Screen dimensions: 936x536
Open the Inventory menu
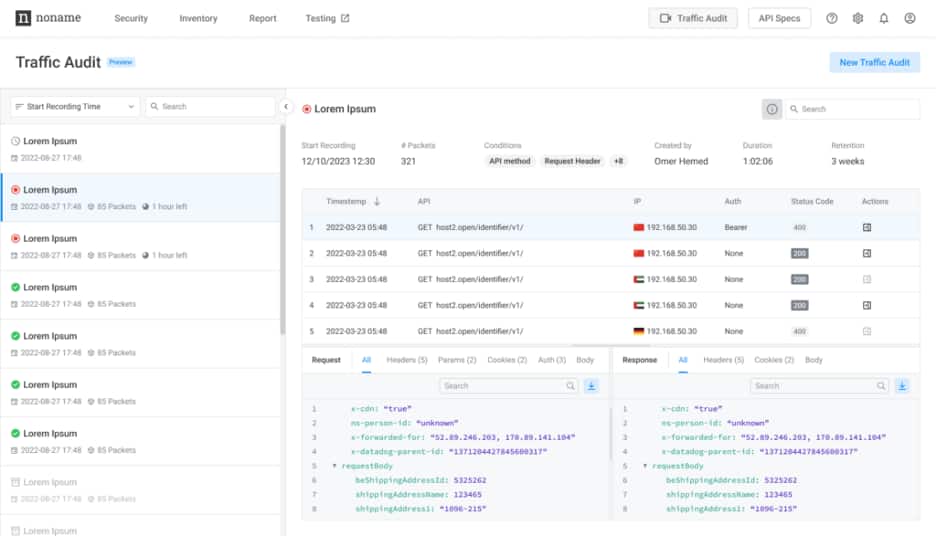click(198, 18)
